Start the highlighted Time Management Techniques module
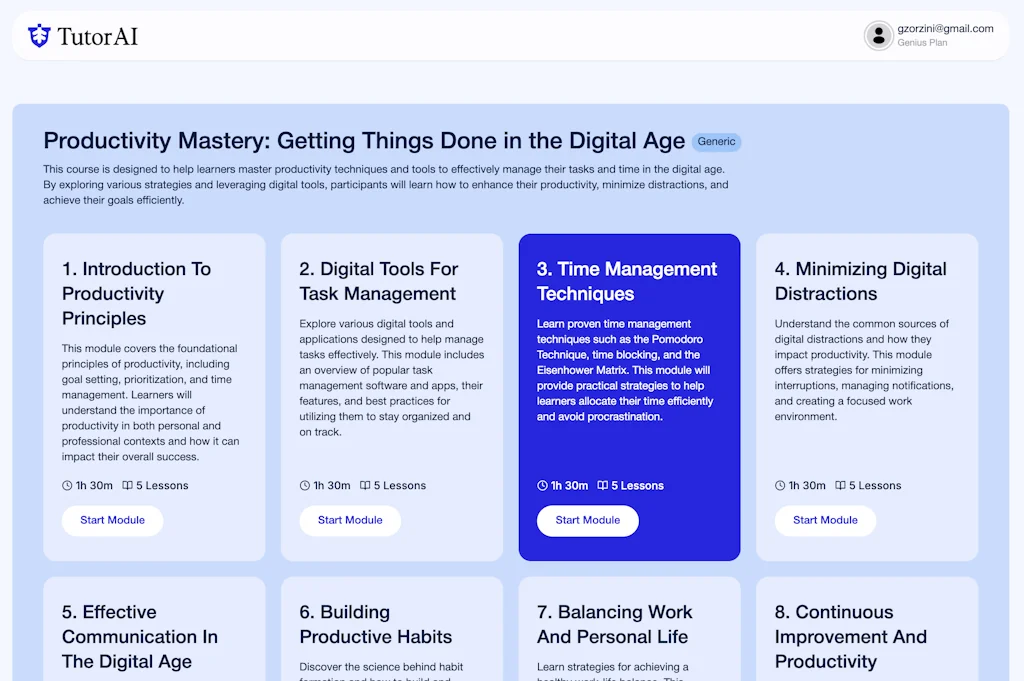 pos(588,520)
